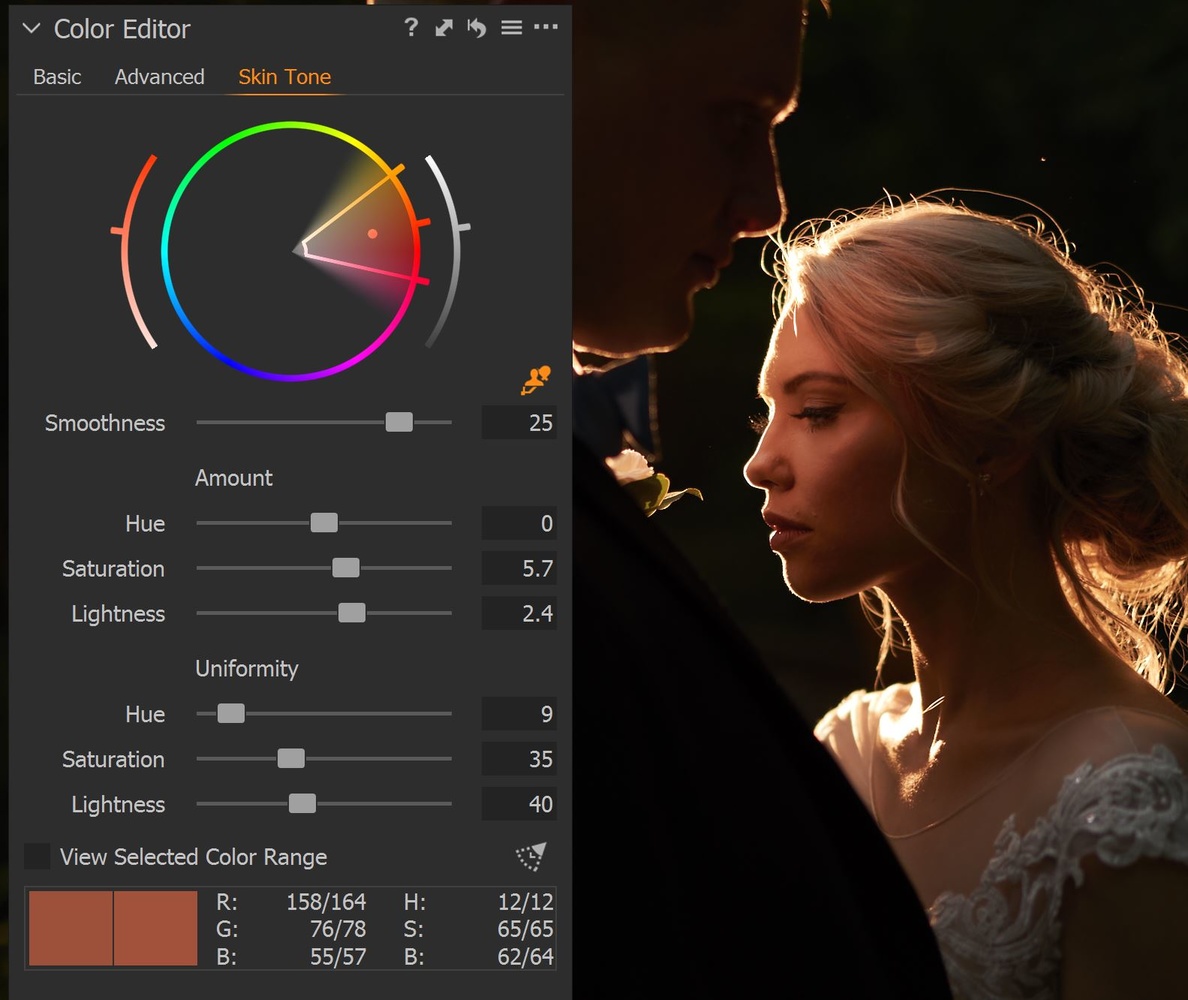Image resolution: width=1188 pixels, height=1000 pixels.
Task: Collapse the Color Editor panel chevron
Action: 31,29
